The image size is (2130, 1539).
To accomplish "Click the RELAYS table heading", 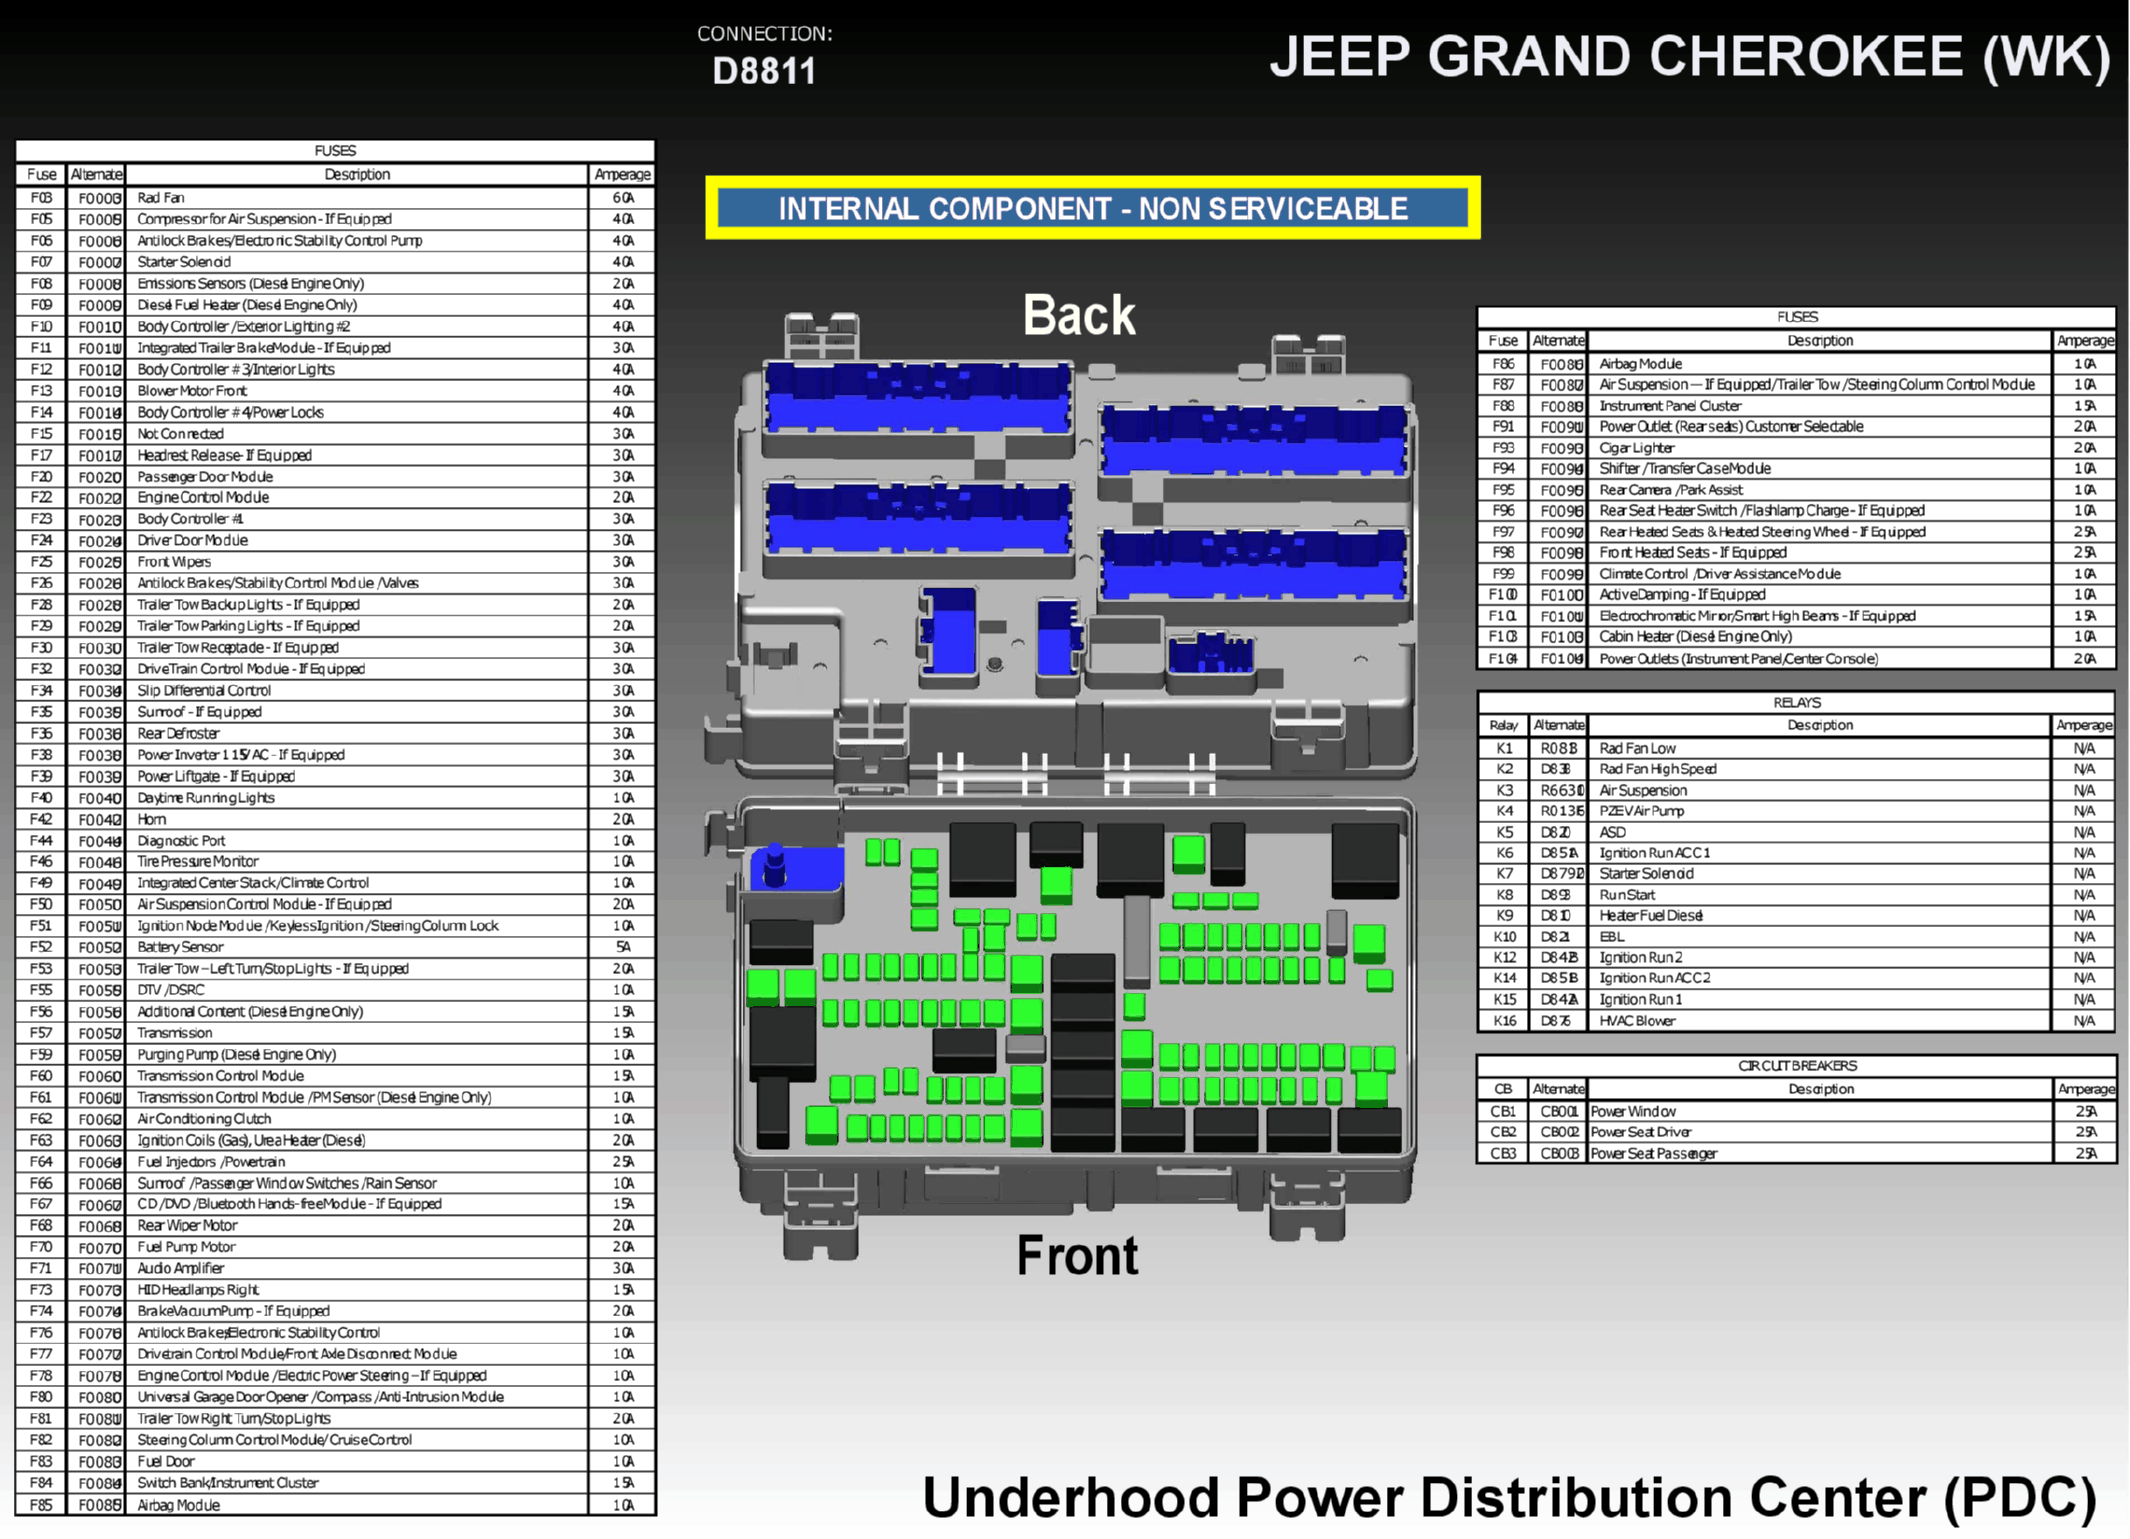I will pos(1797,702).
